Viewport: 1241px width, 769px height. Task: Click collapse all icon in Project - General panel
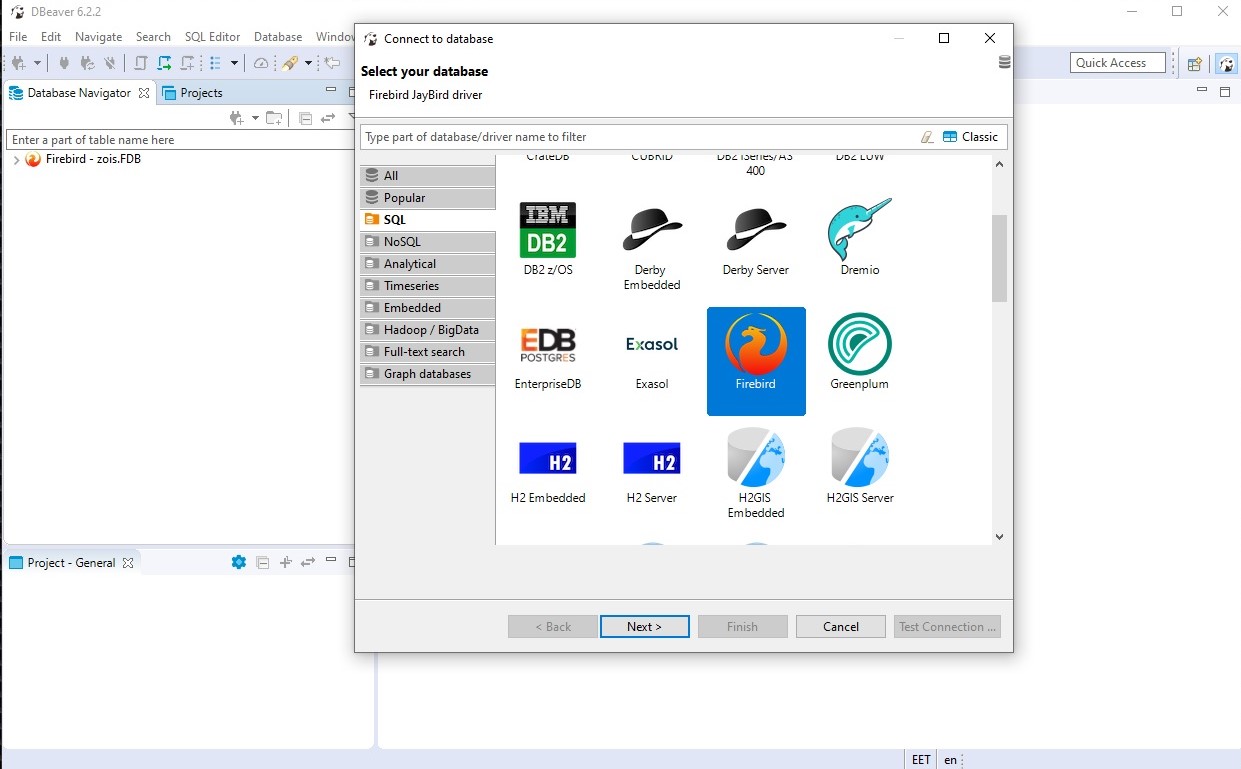(263, 562)
